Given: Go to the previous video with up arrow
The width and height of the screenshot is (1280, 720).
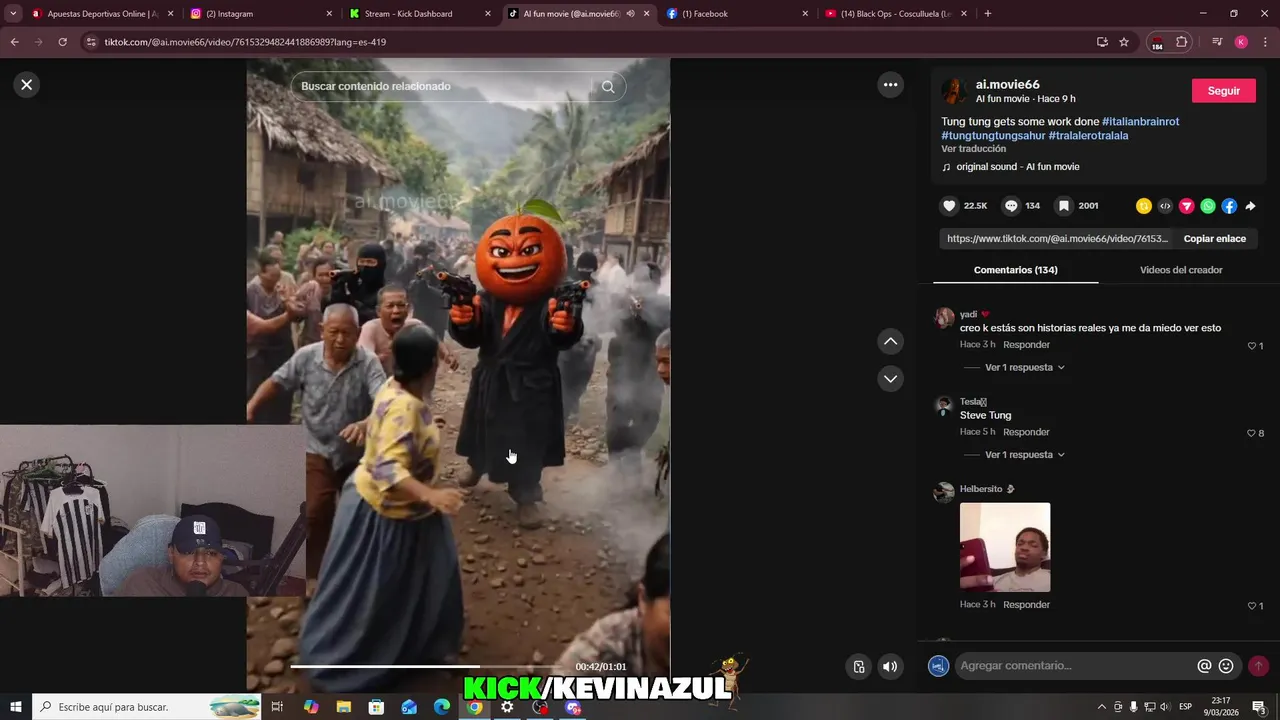Looking at the screenshot, I should click(890, 342).
